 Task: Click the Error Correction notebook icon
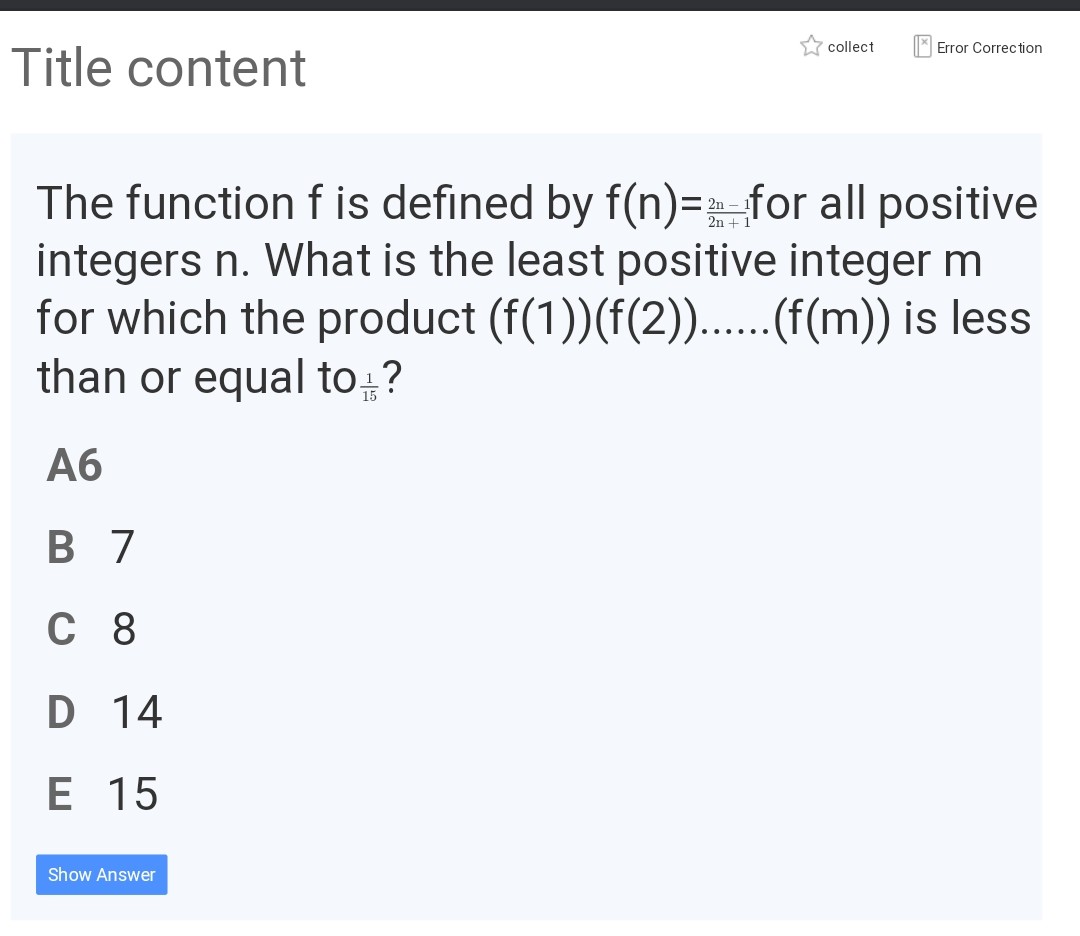(922, 46)
